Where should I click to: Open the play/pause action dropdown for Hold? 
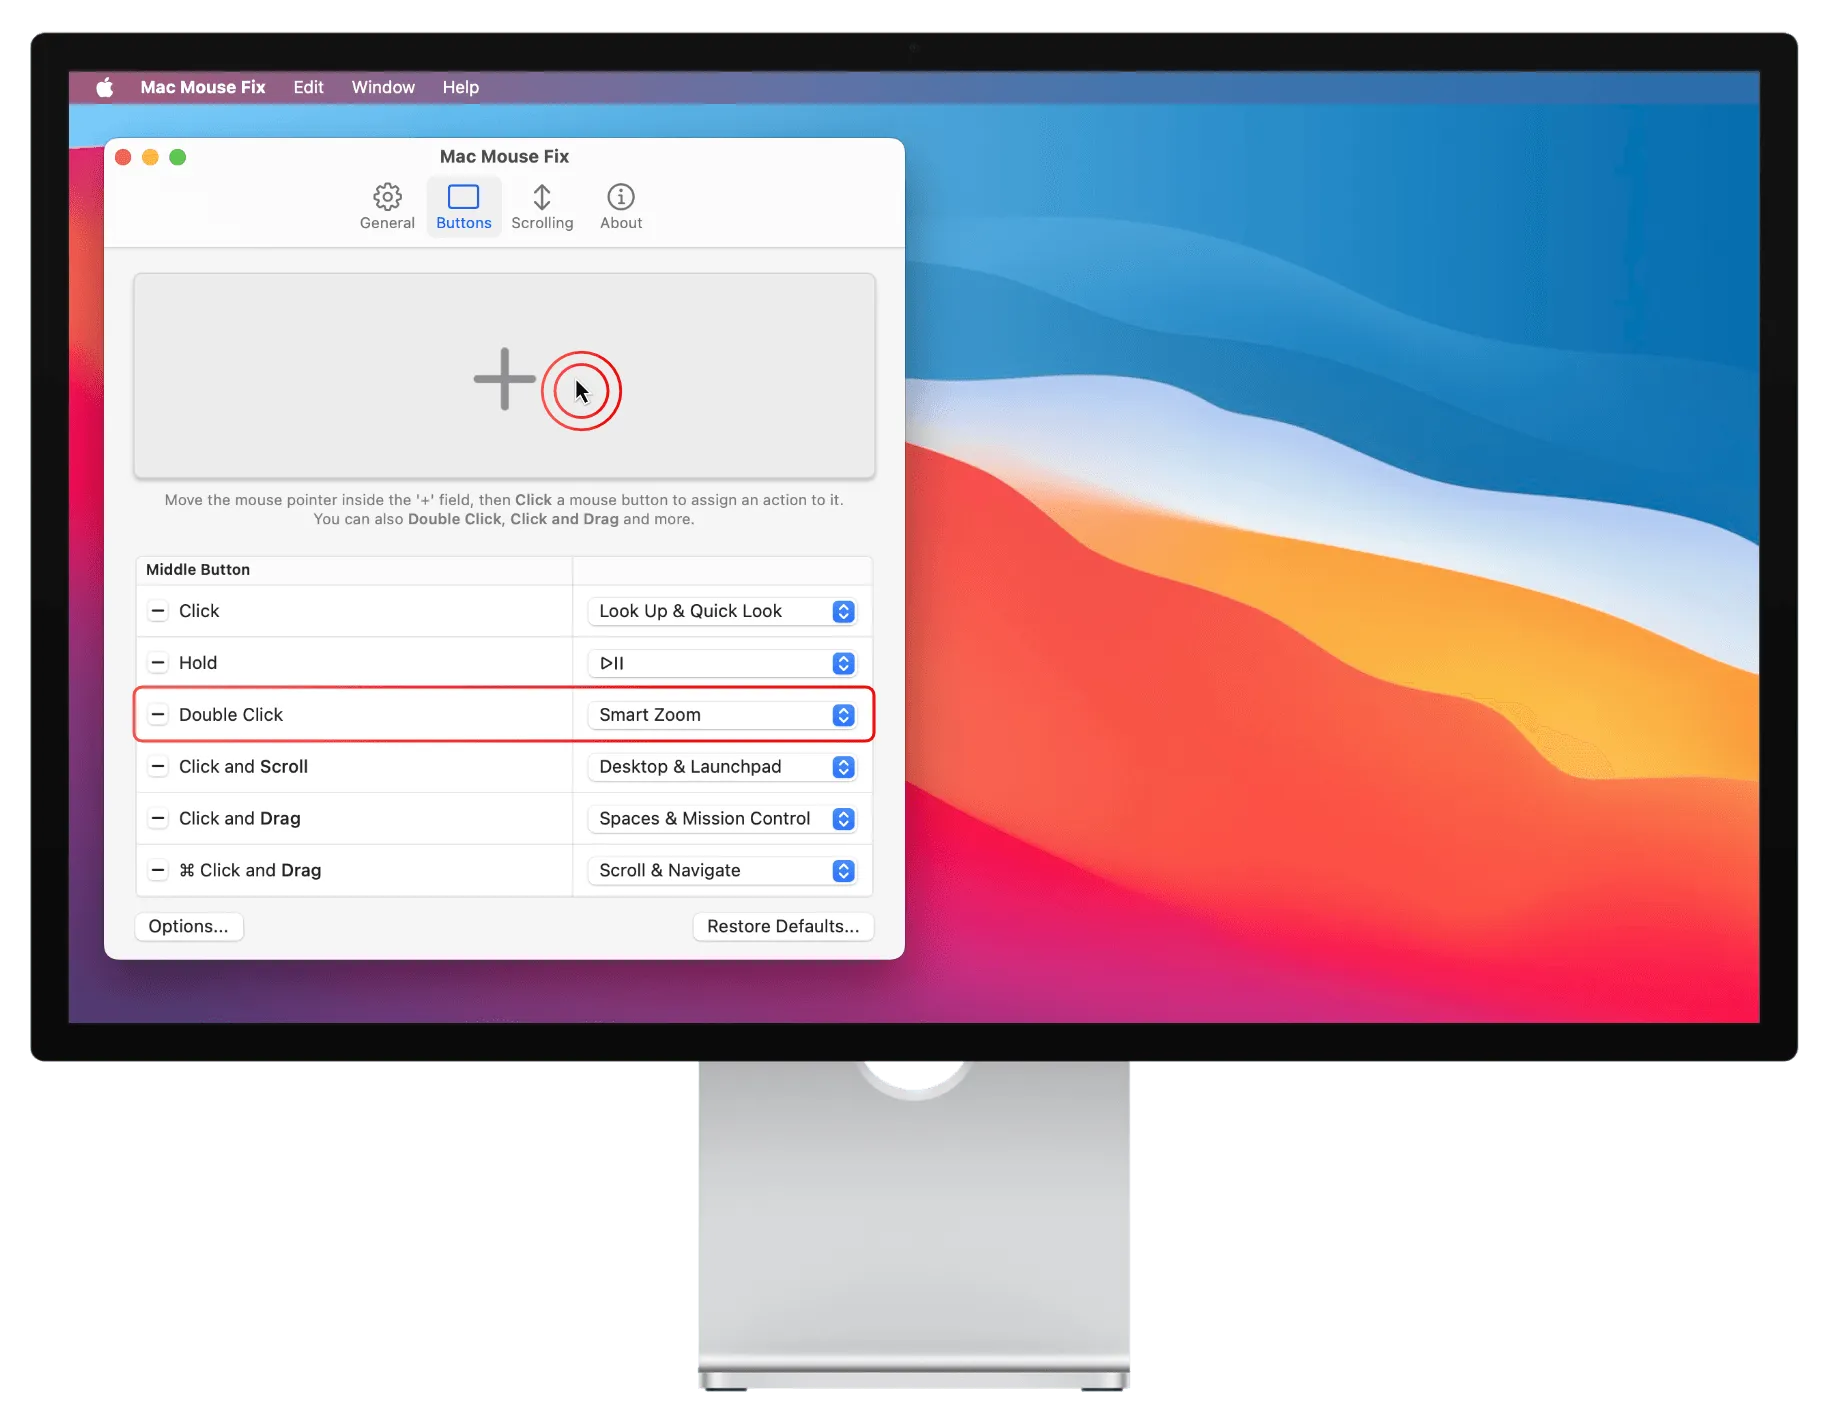[x=722, y=663]
